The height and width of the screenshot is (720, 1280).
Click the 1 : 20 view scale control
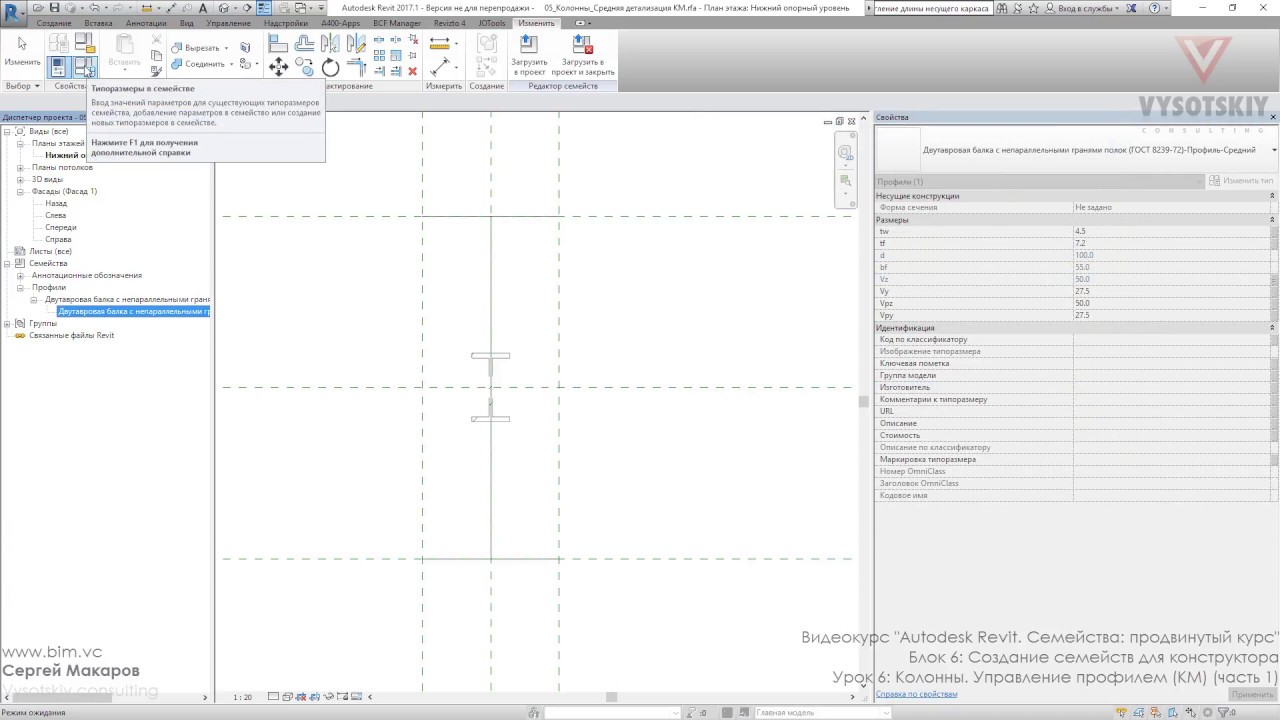click(243, 697)
